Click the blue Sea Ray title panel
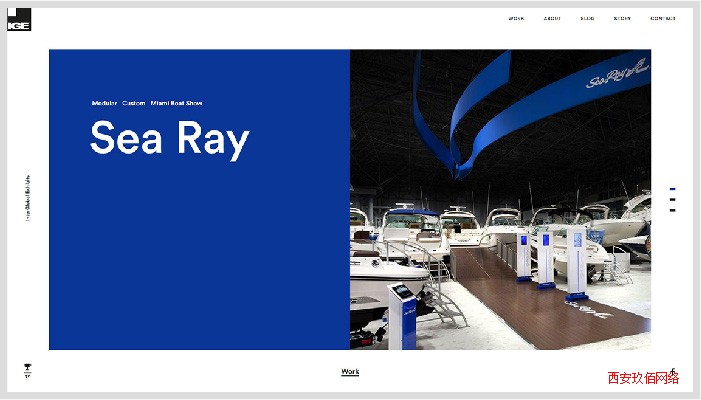The image size is (701, 400). (199, 260)
